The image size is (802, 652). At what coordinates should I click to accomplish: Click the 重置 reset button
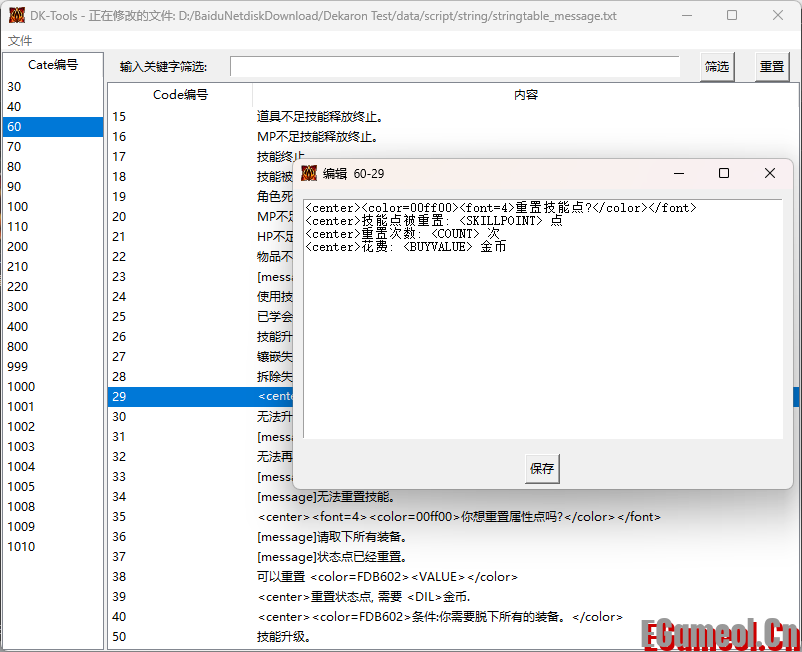pyautogui.click(x=771, y=67)
